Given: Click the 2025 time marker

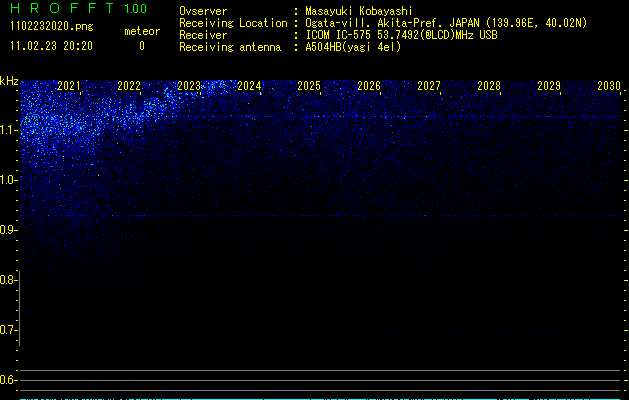Looking at the screenshot, I should click(x=309, y=86).
